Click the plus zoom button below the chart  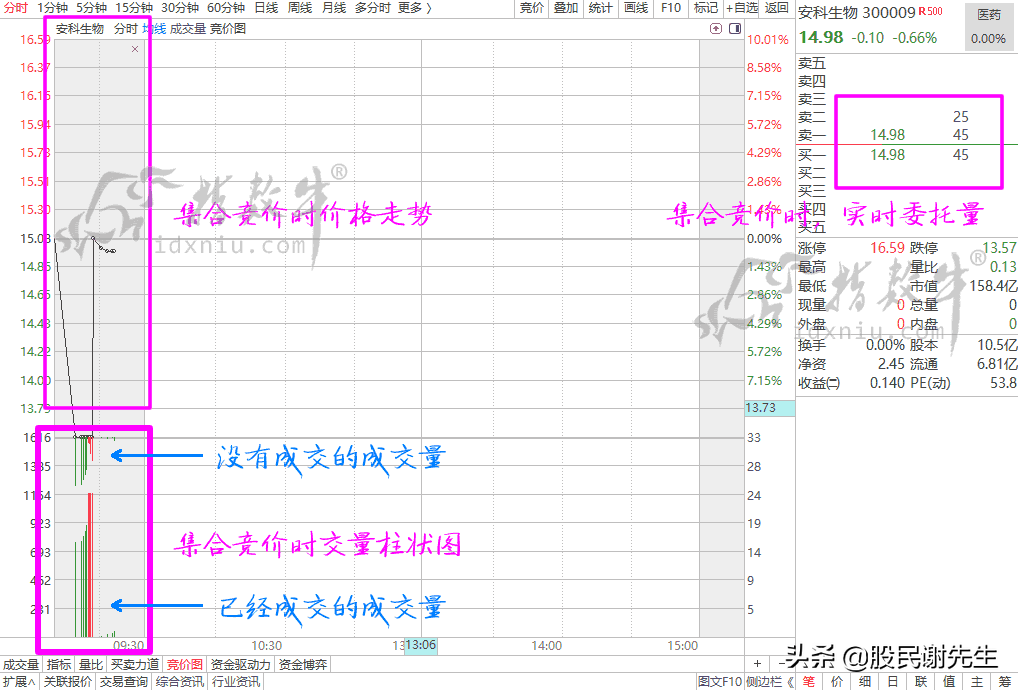tap(757, 663)
